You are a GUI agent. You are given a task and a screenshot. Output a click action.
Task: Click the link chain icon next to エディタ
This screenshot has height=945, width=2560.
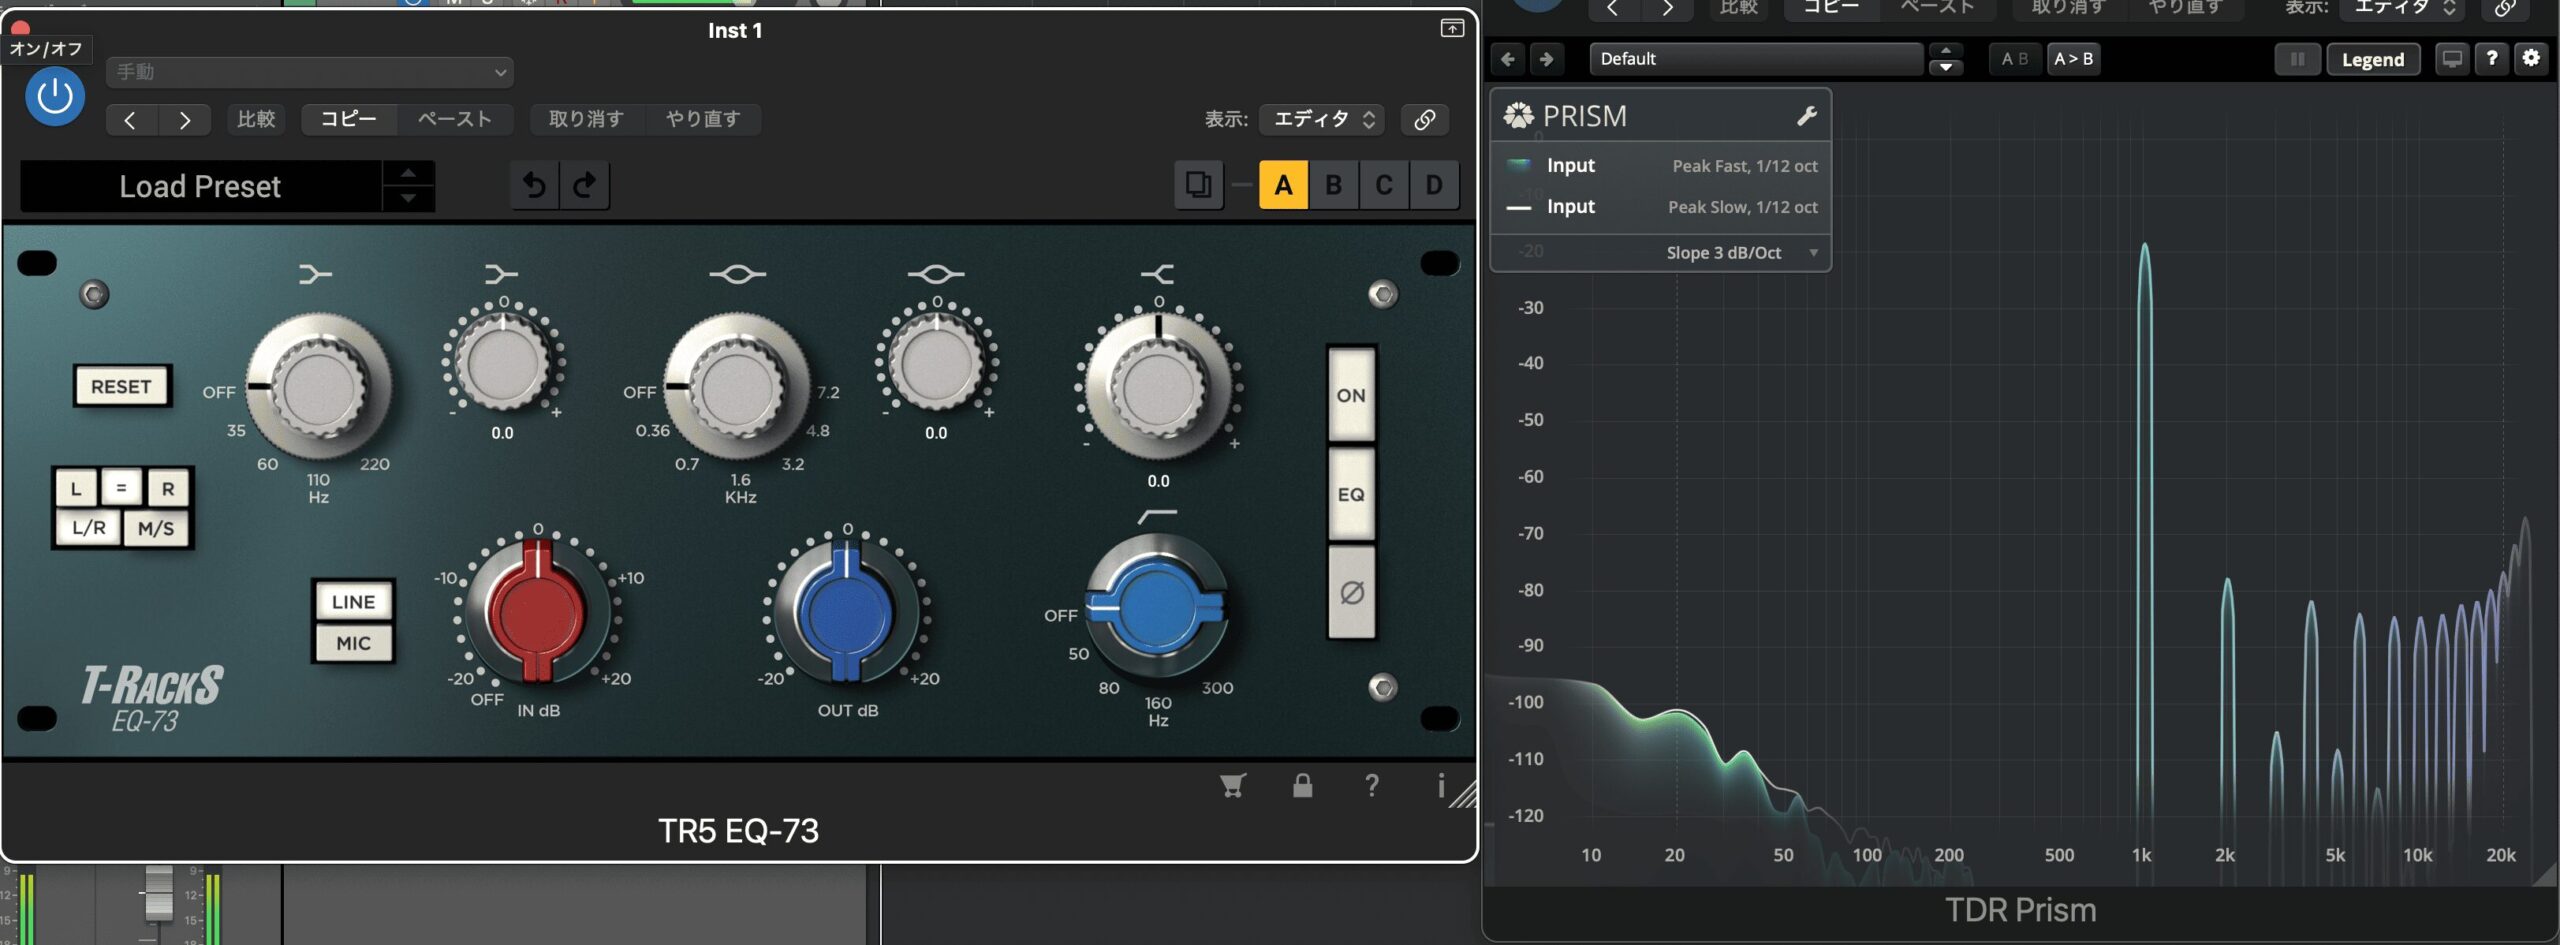coord(1424,119)
